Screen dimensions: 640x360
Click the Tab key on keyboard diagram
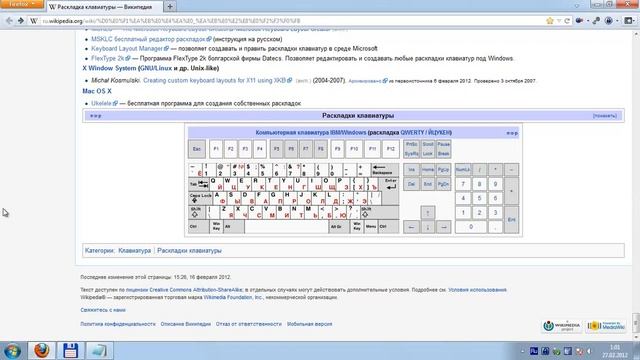(199, 184)
